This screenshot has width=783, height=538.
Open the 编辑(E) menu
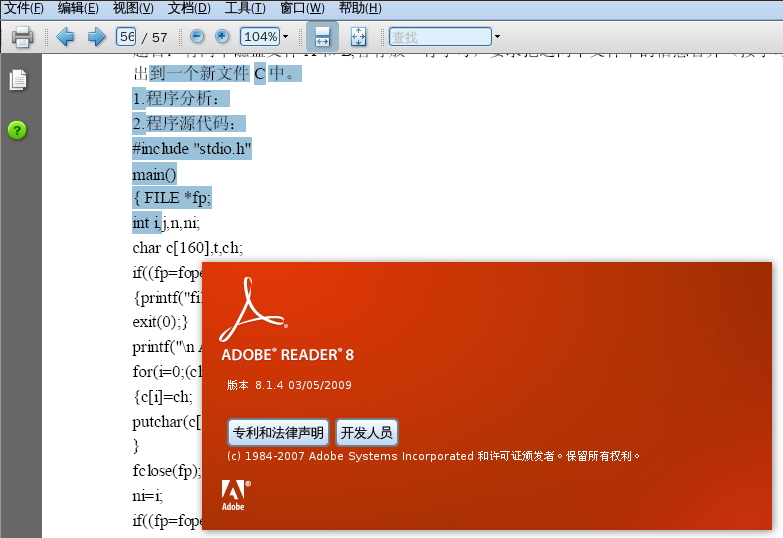(x=78, y=8)
